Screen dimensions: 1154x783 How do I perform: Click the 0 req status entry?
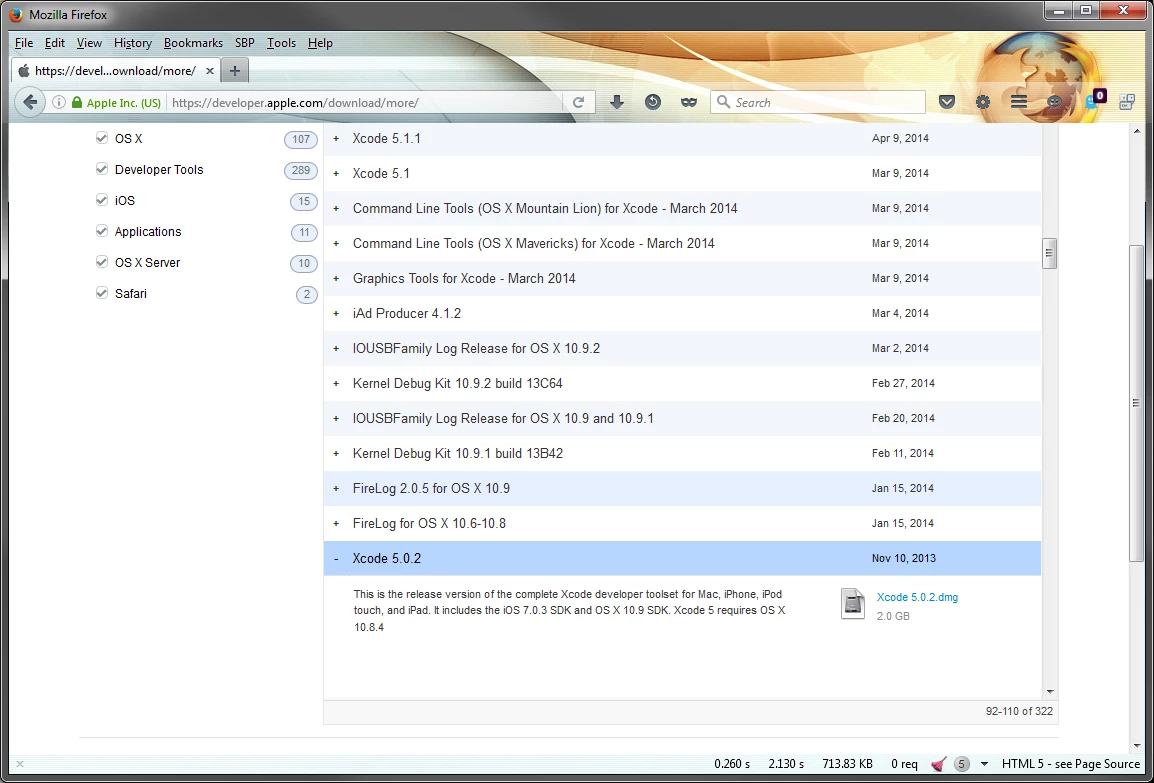(904, 764)
